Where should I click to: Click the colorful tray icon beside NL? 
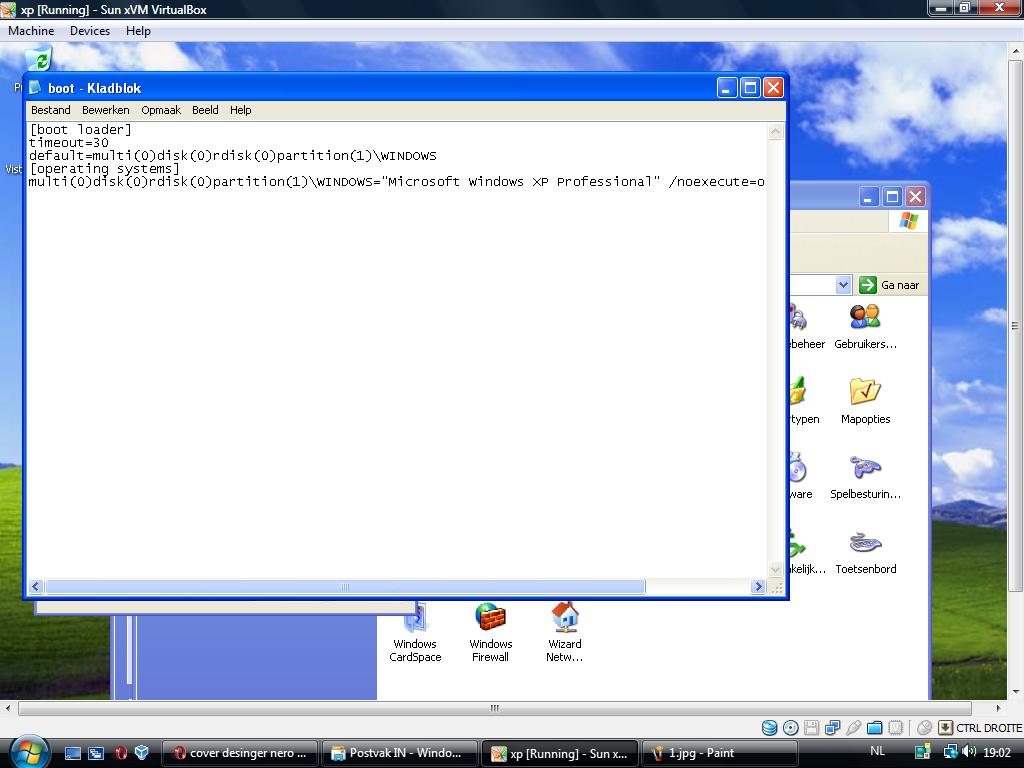pos(922,752)
